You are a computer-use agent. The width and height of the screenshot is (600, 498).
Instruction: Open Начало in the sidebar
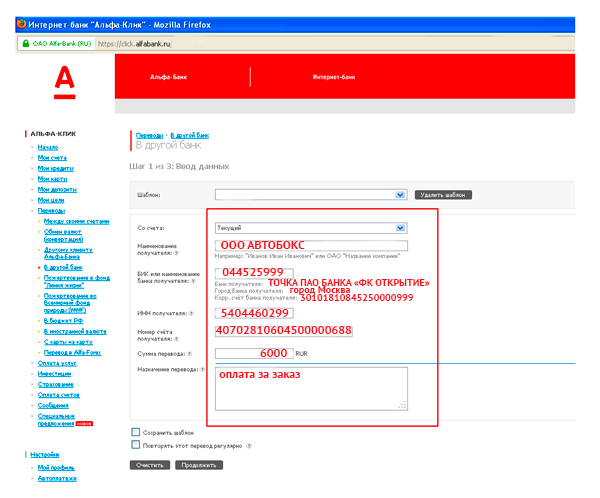pos(48,147)
